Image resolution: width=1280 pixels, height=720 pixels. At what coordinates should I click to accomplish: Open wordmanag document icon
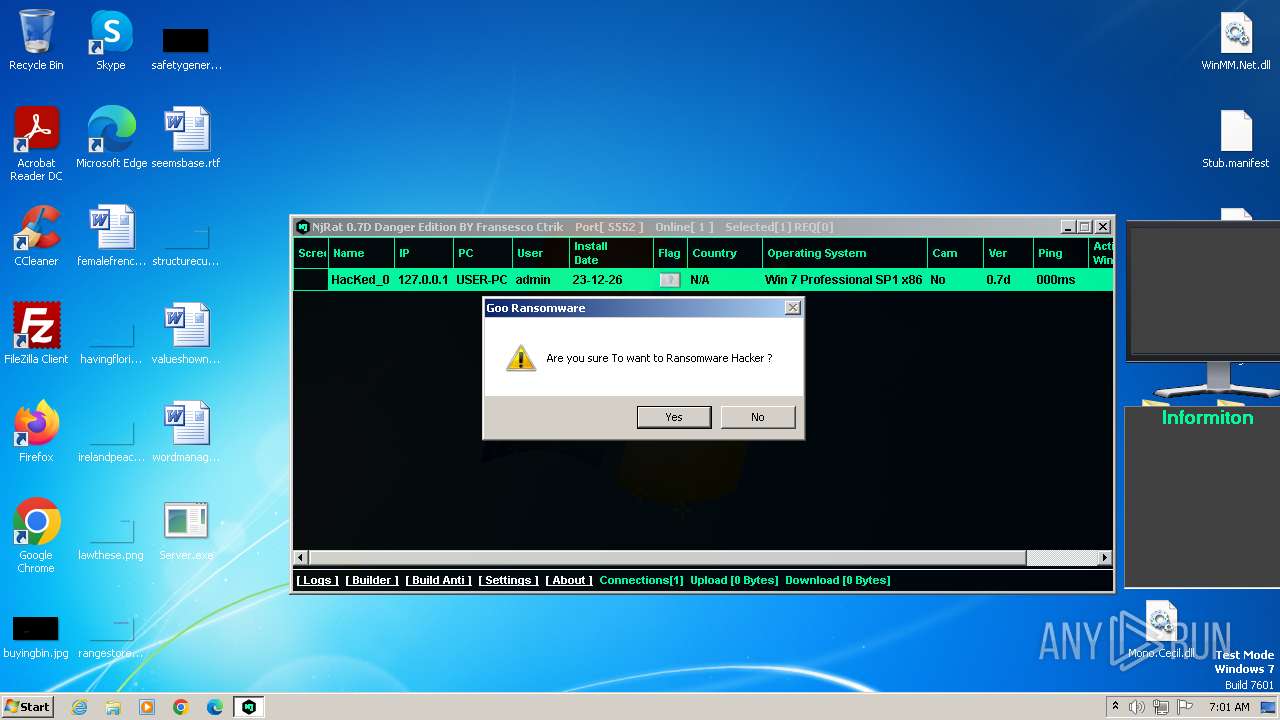(186, 432)
